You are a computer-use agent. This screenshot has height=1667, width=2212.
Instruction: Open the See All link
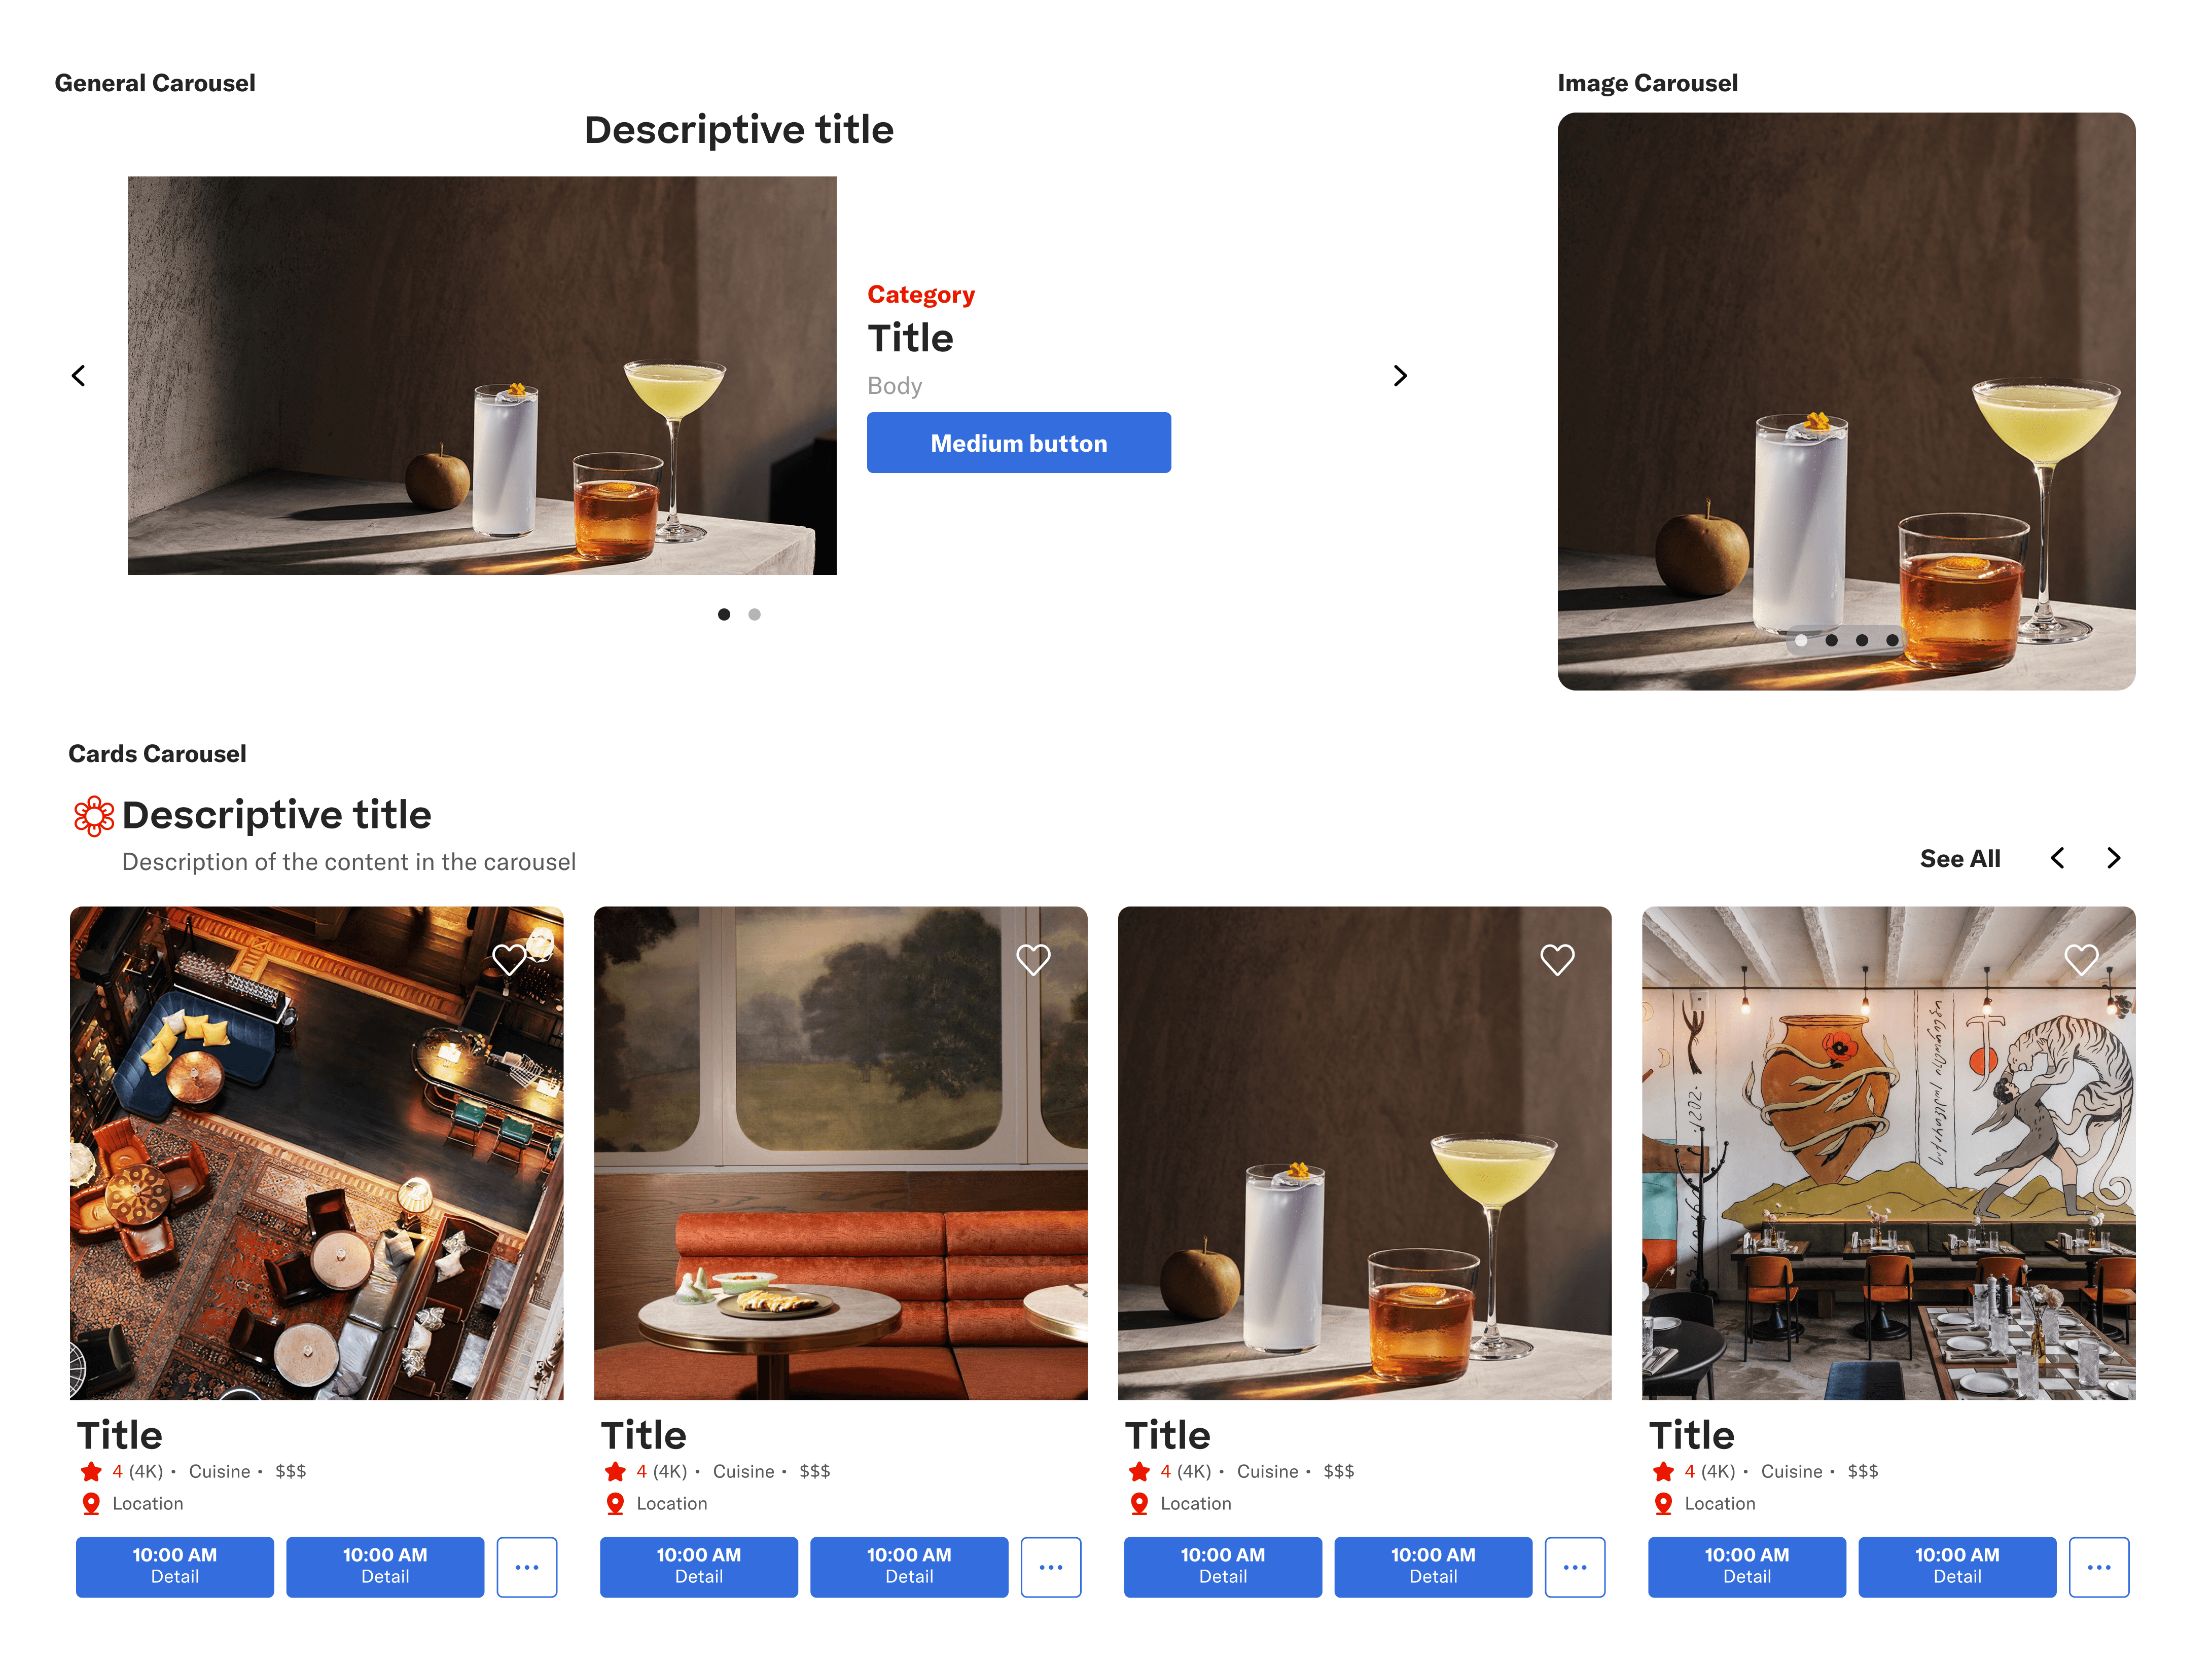tap(1960, 859)
